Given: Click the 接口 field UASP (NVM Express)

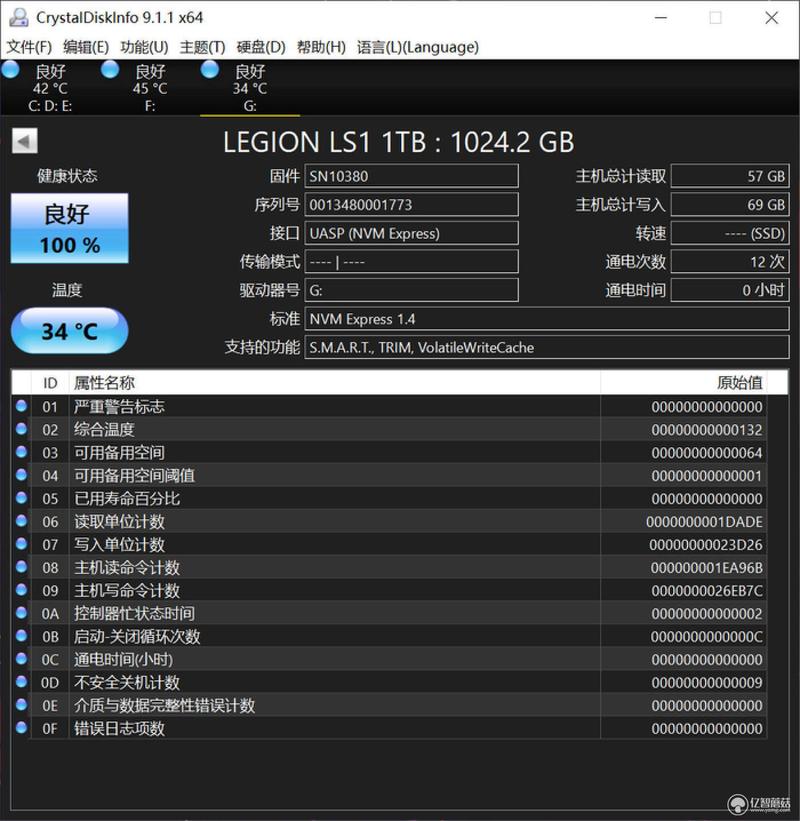Looking at the screenshot, I should pos(412,233).
